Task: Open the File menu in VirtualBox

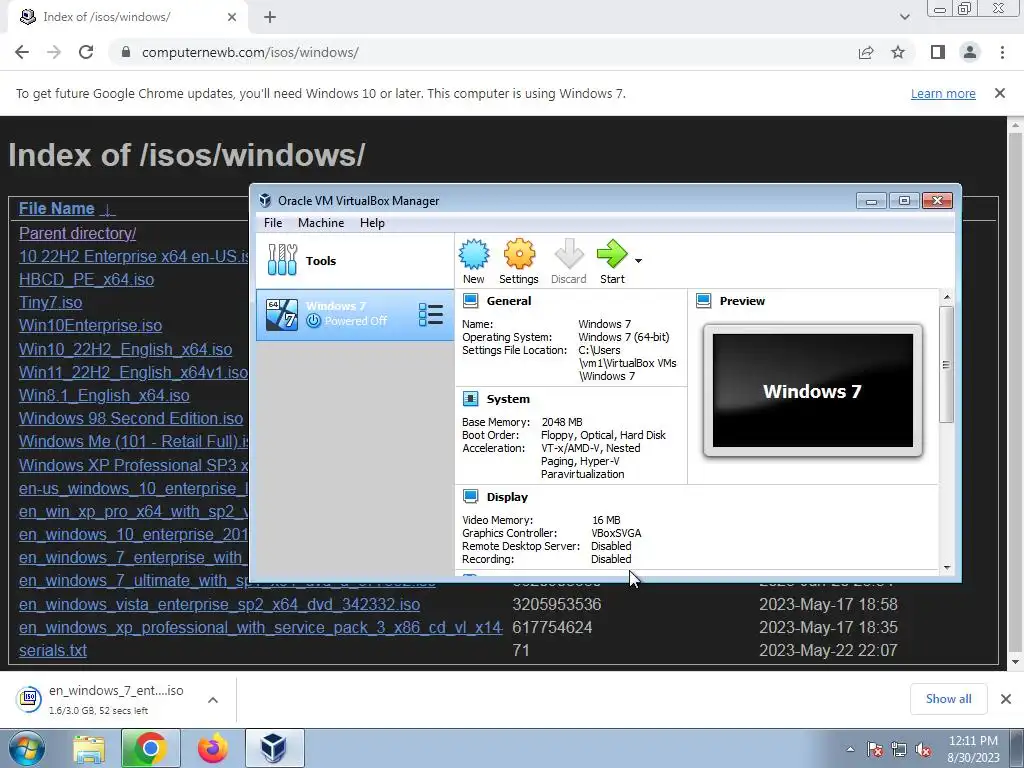Action: (273, 223)
